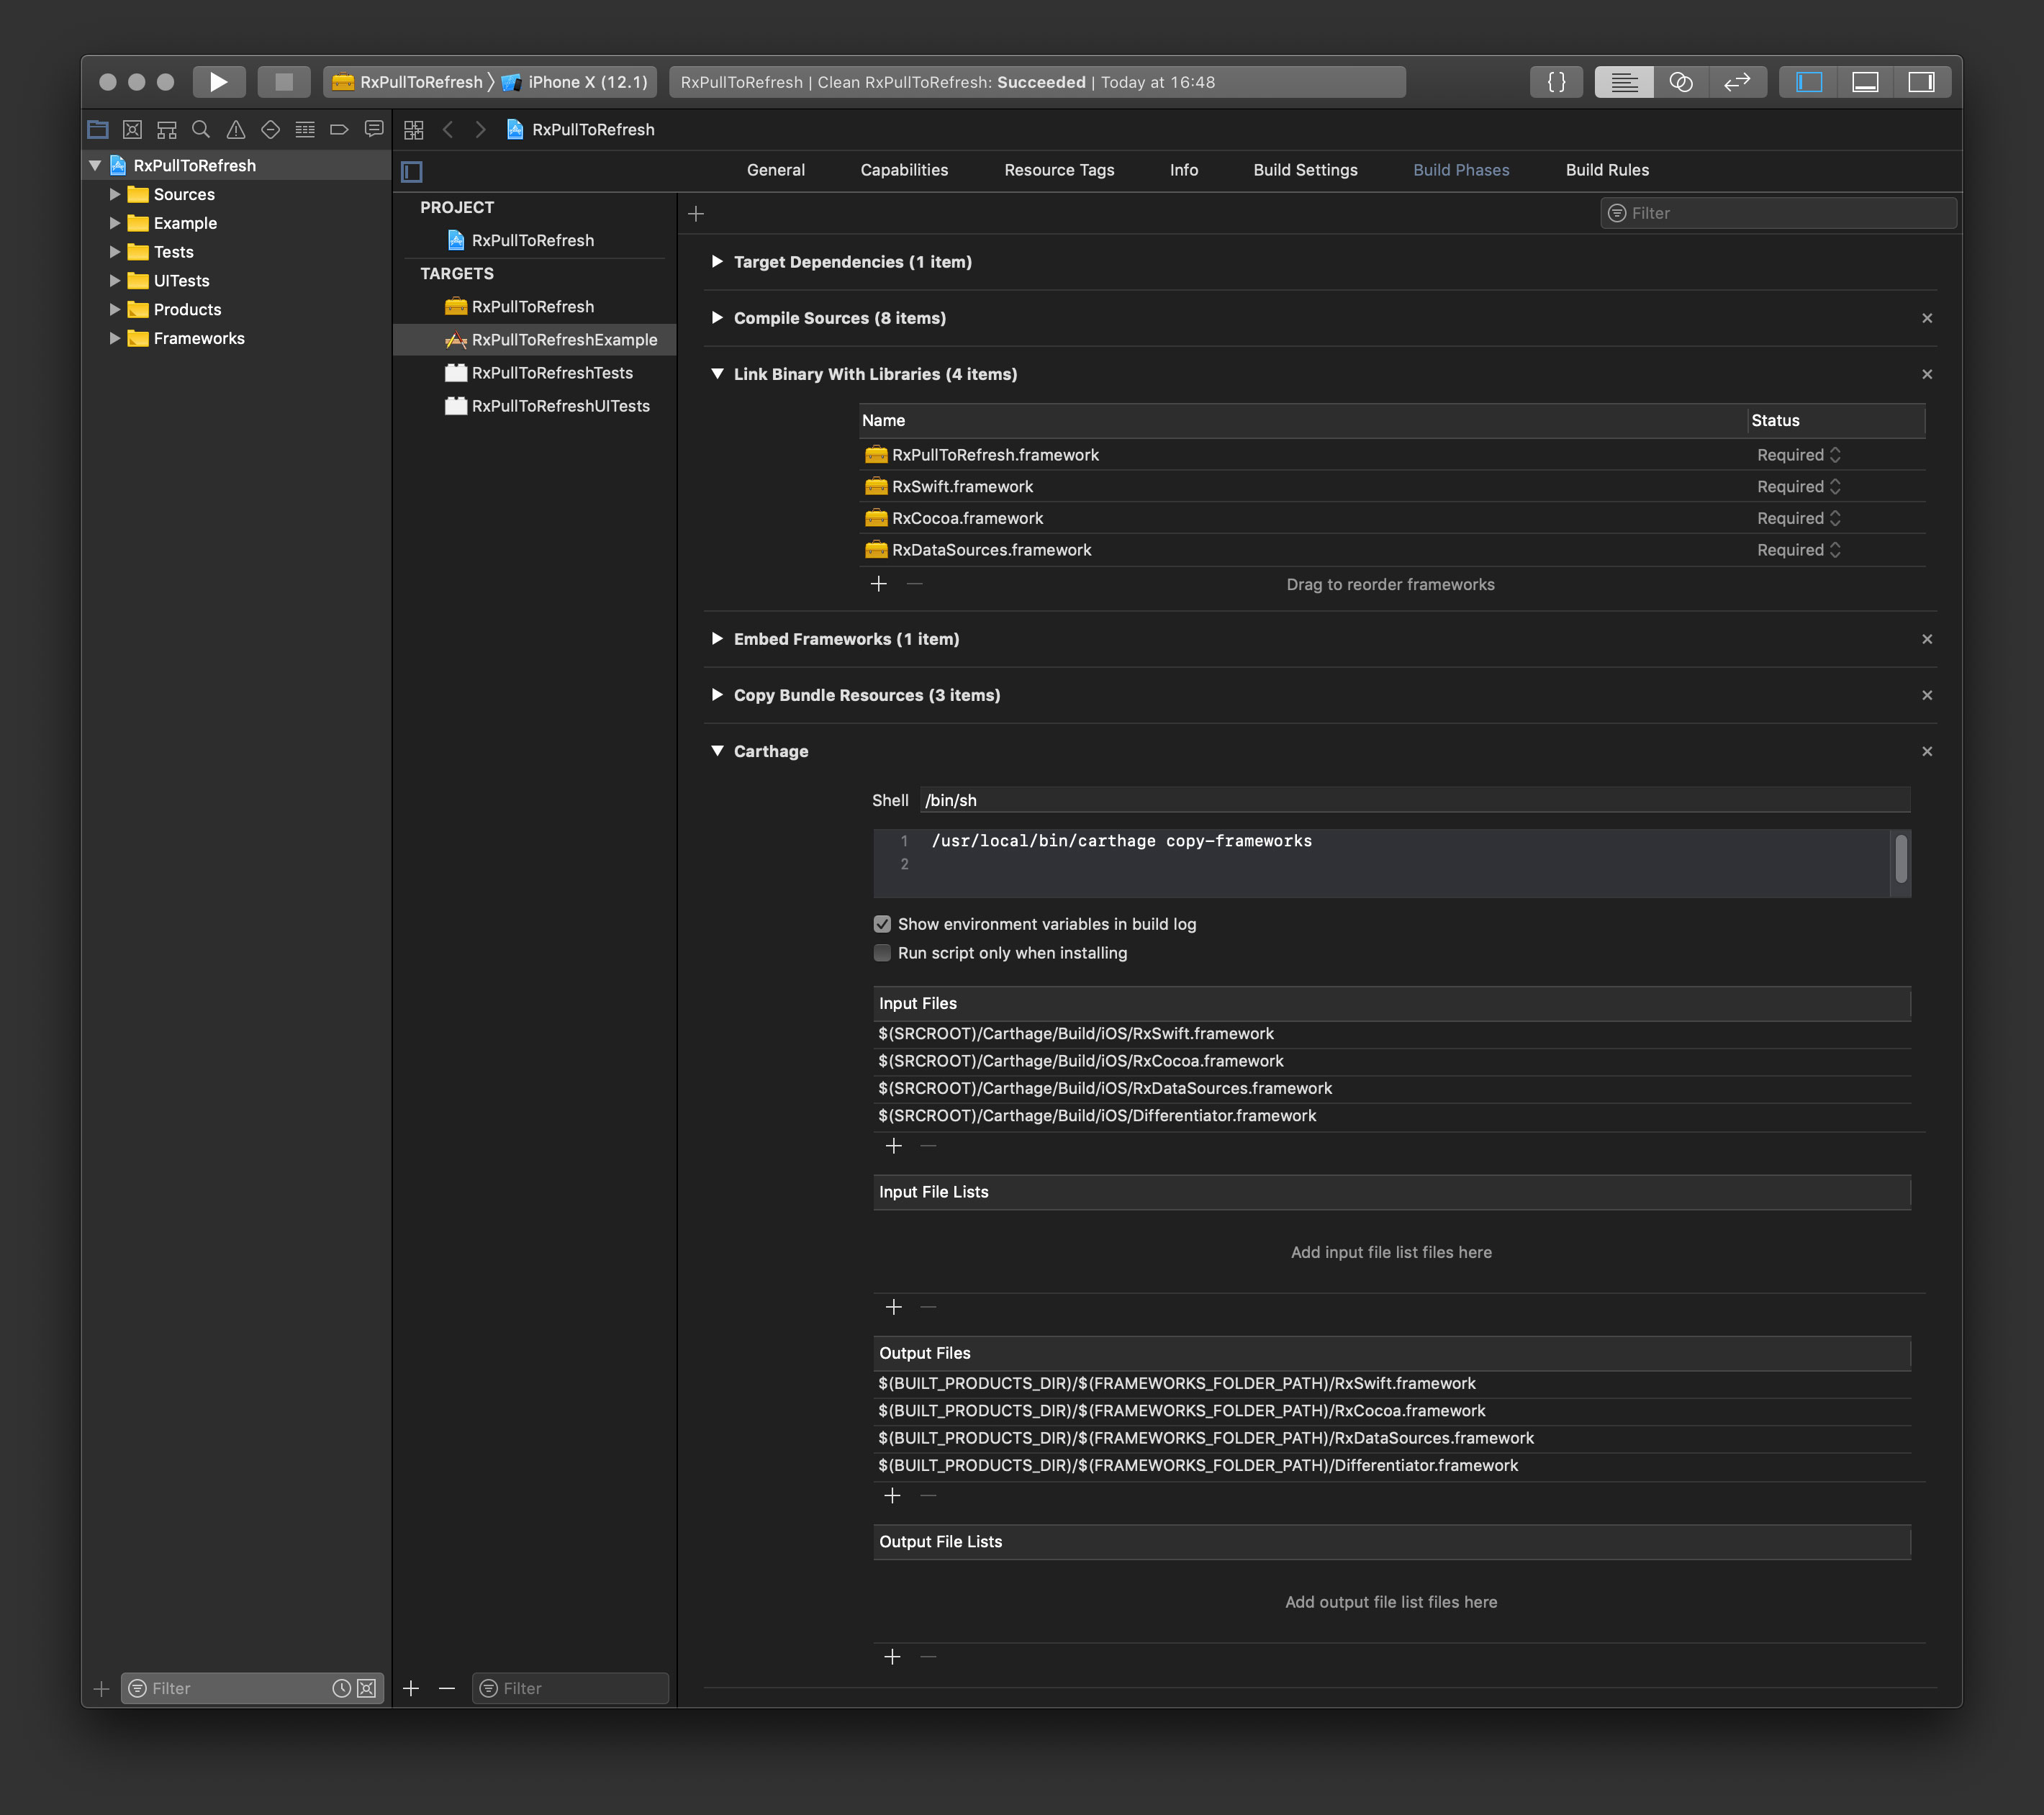Enable Run script only when installing
This screenshot has width=2044, height=1815.
click(x=882, y=953)
